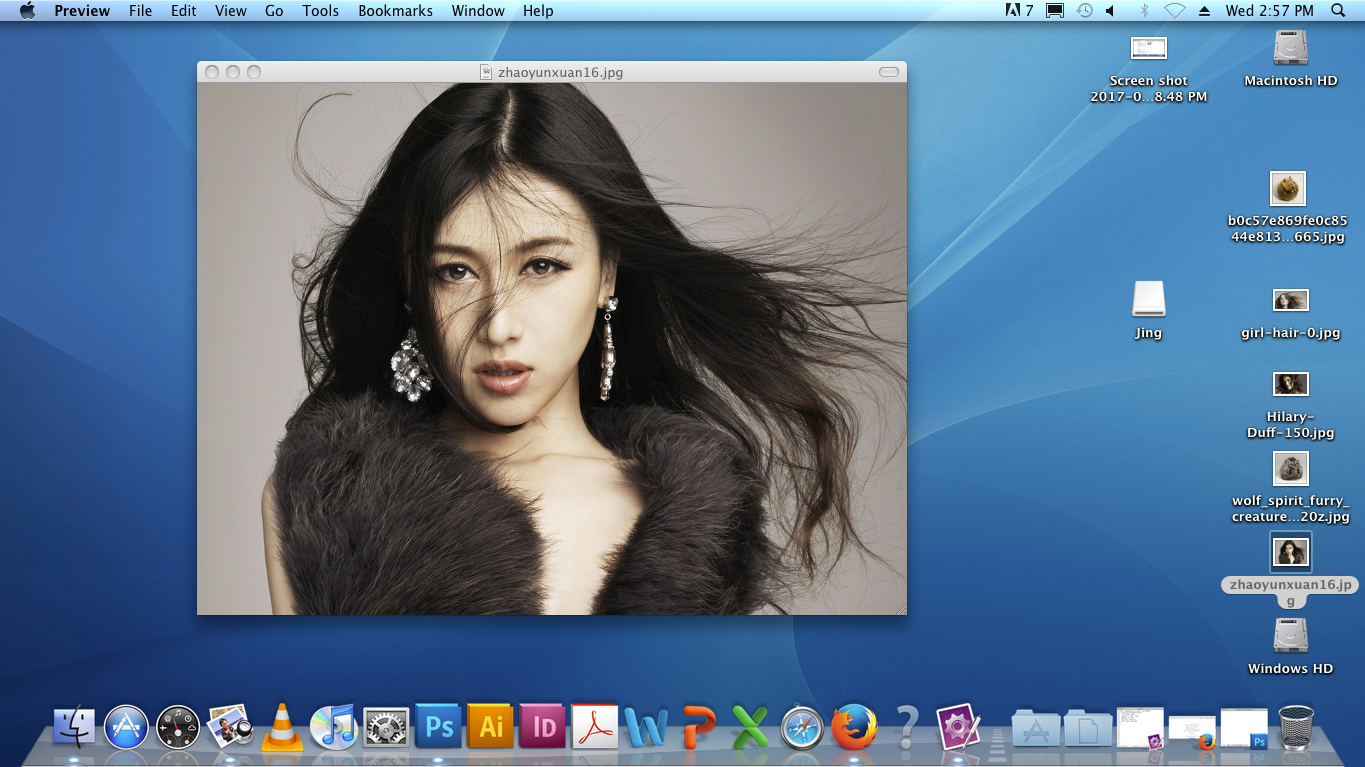The width and height of the screenshot is (1365, 767).
Task: Open the File menu
Action: tap(141, 11)
